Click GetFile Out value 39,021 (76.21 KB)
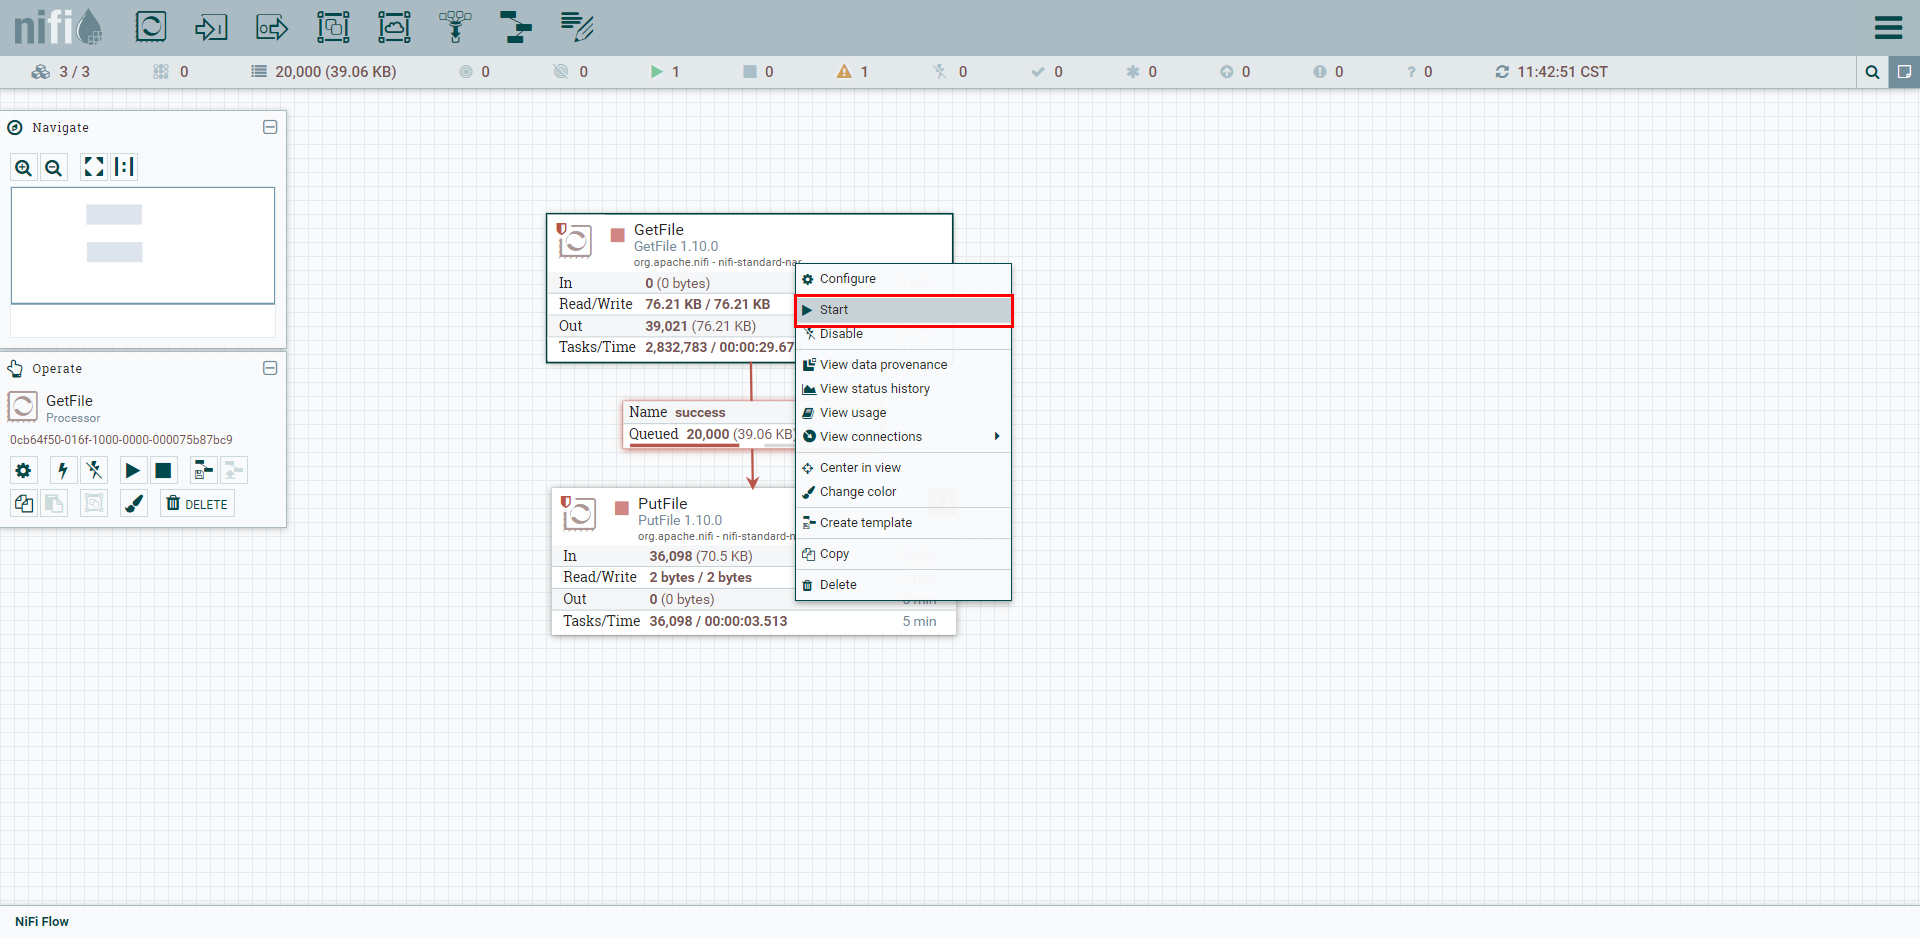 point(700,326)
